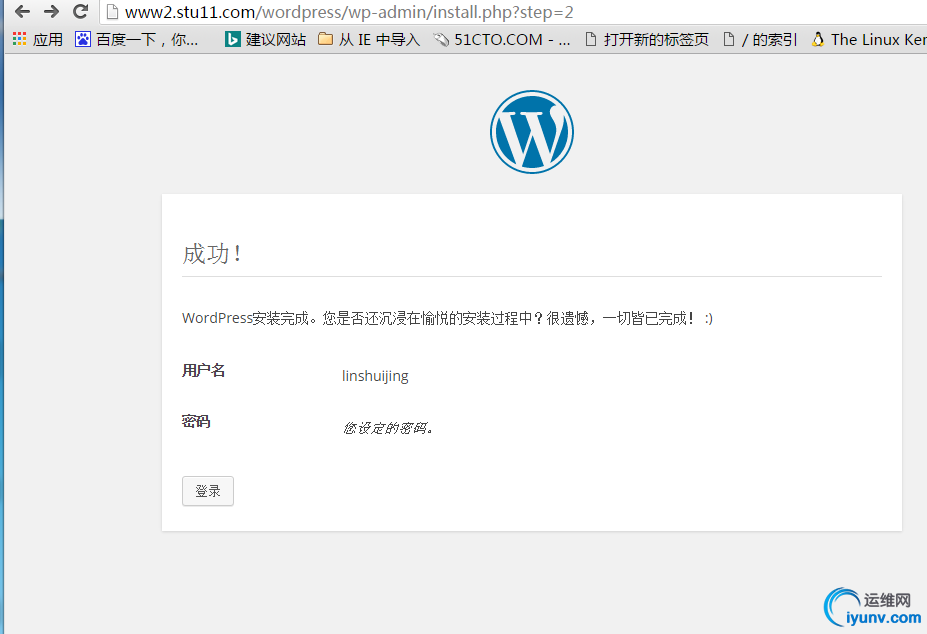Click the WordPress logo
927x634 pixels.
coord(531,132)
